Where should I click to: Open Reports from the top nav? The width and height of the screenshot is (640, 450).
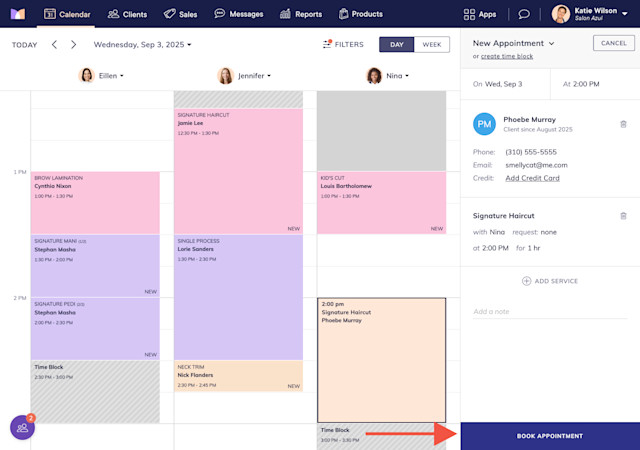coord(301,14)
